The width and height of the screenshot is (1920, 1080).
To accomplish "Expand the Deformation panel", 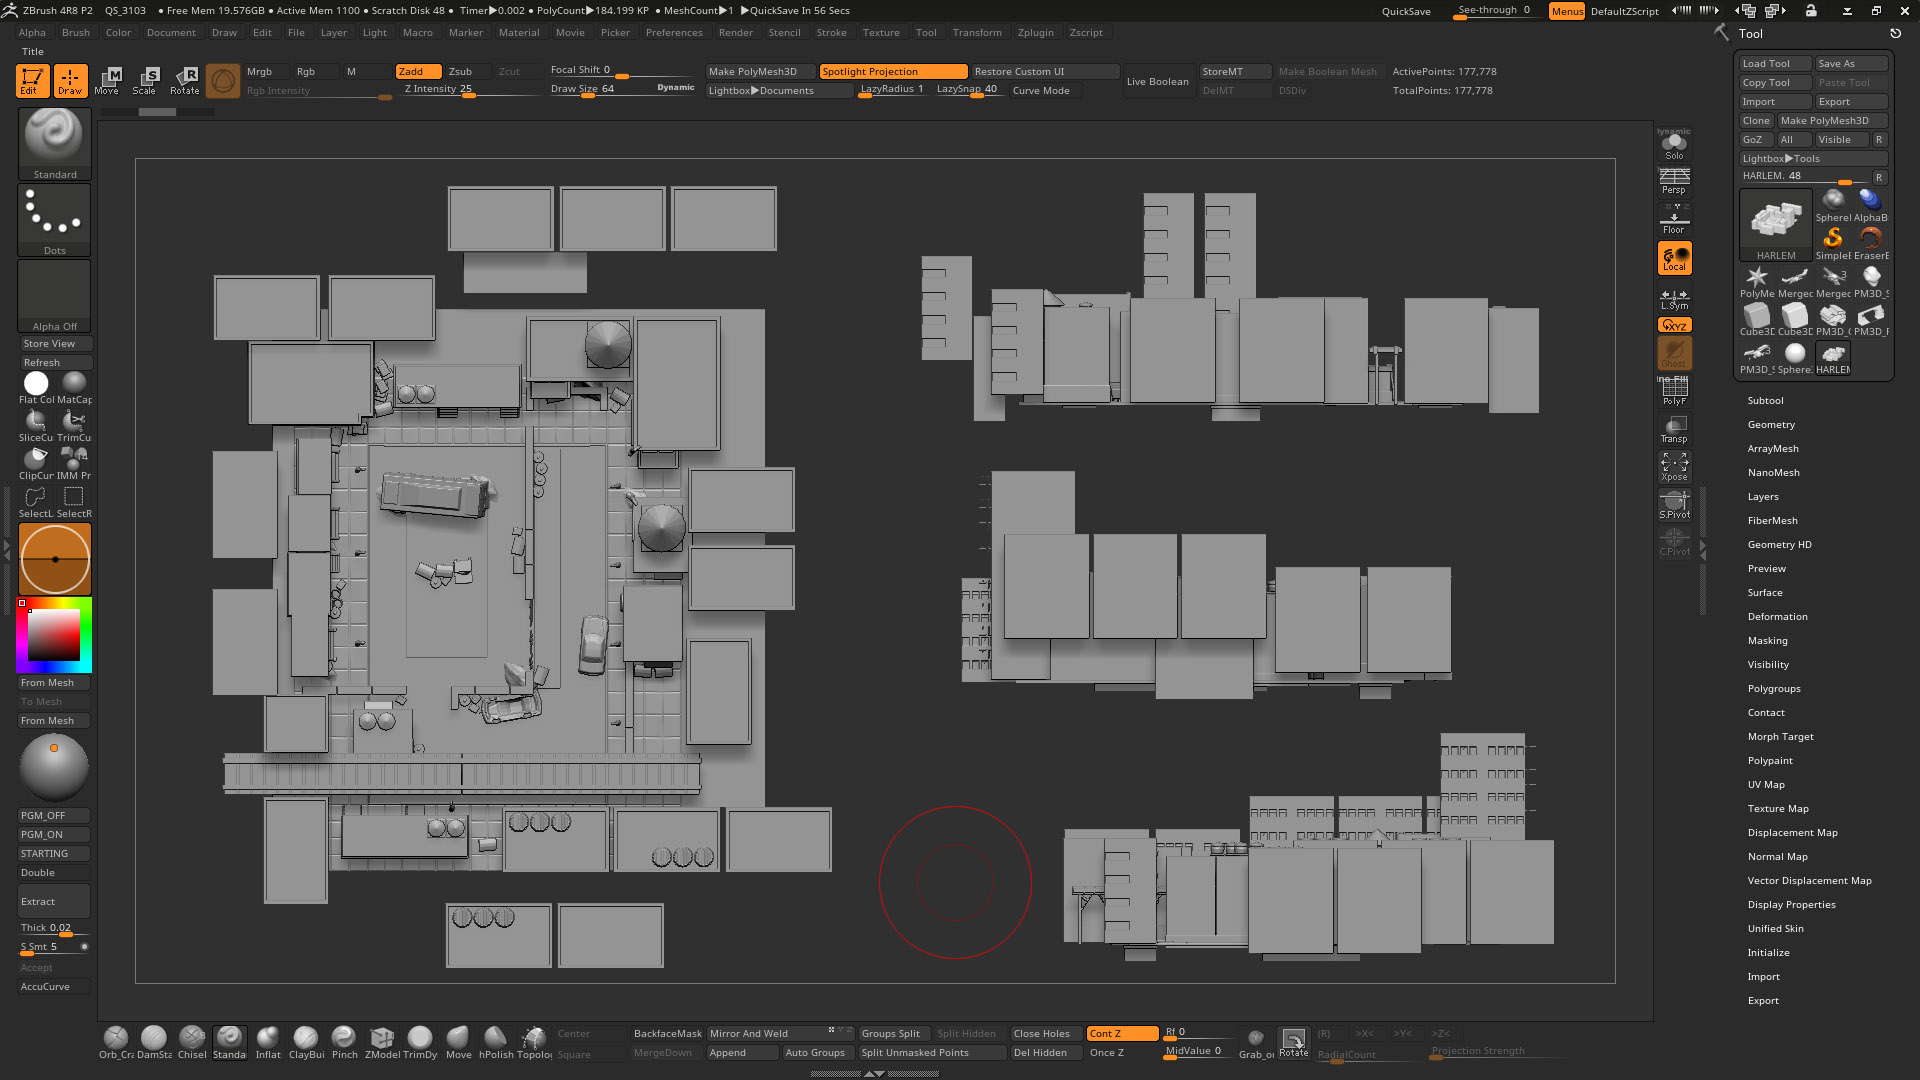I will tap(1778, 616).
